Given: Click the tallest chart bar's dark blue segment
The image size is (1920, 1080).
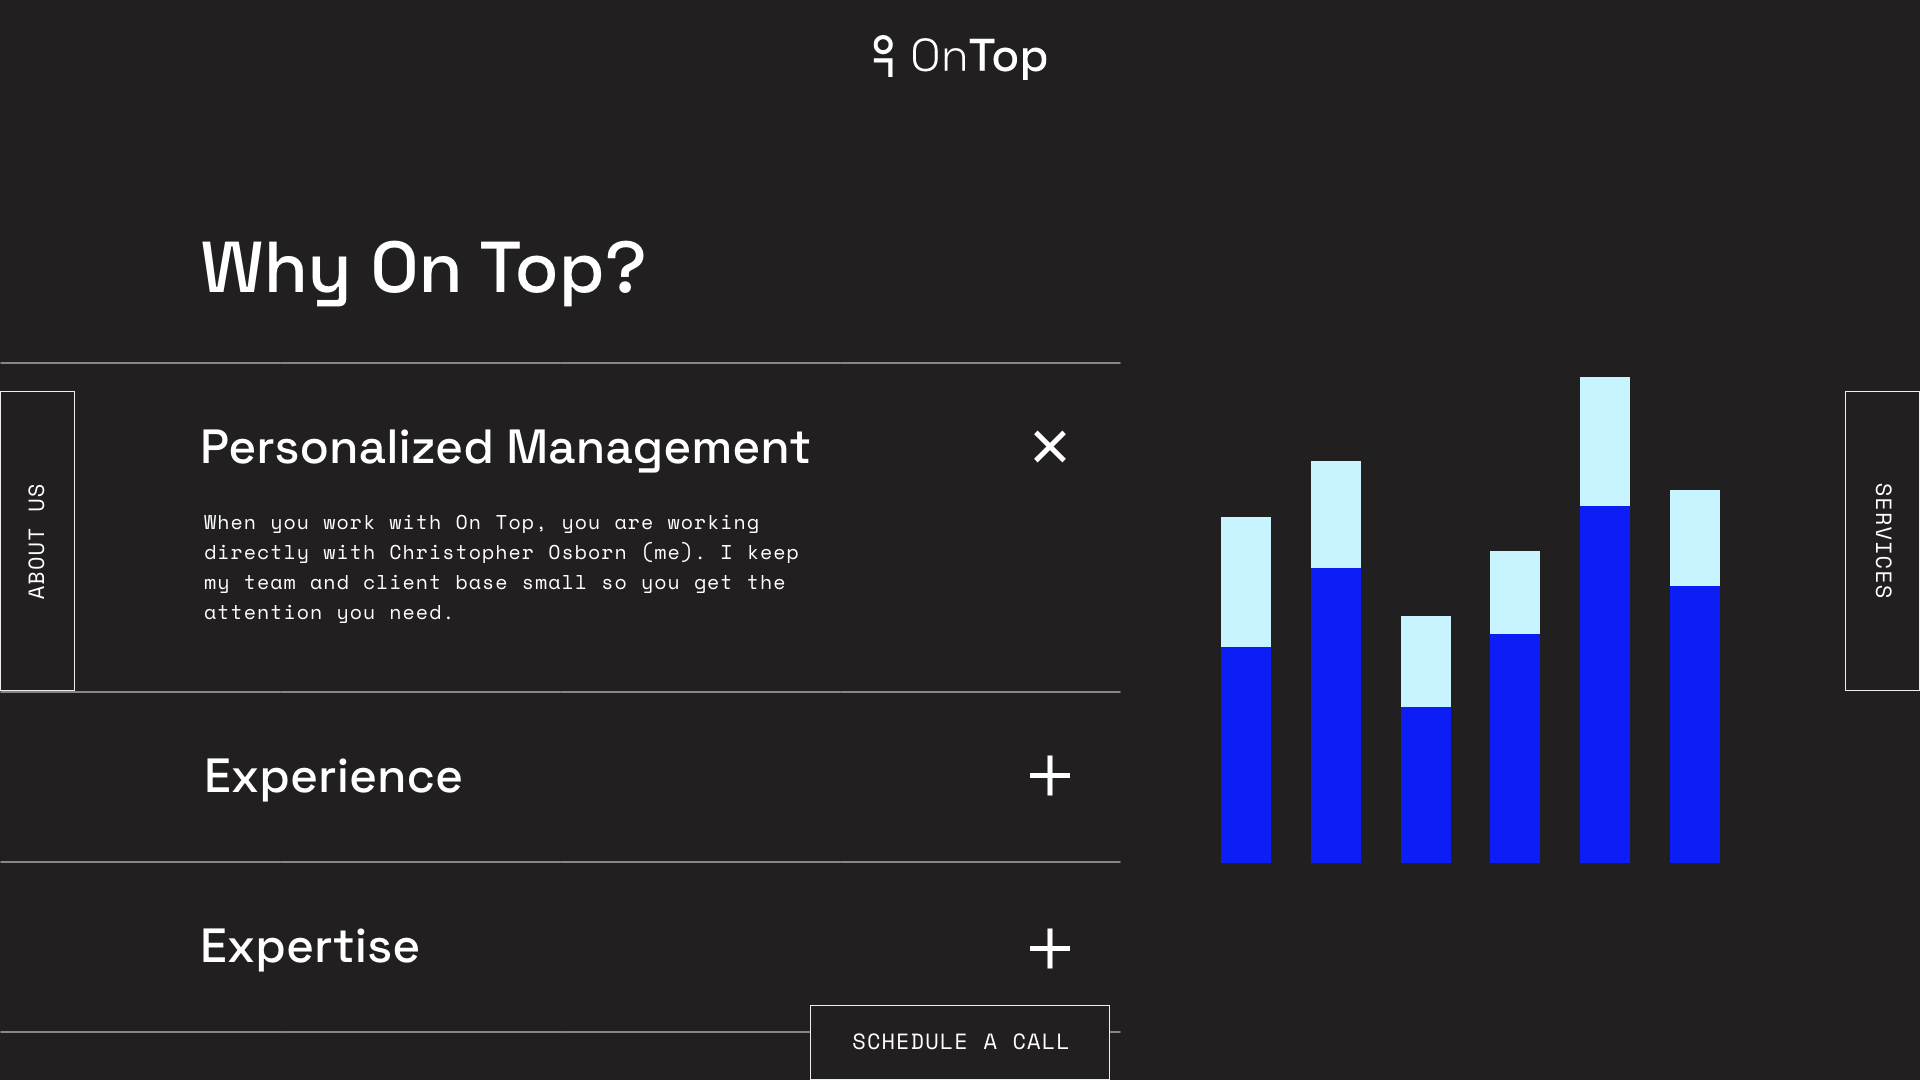Looking at the screenshot, I should (x=1604, y=684).
